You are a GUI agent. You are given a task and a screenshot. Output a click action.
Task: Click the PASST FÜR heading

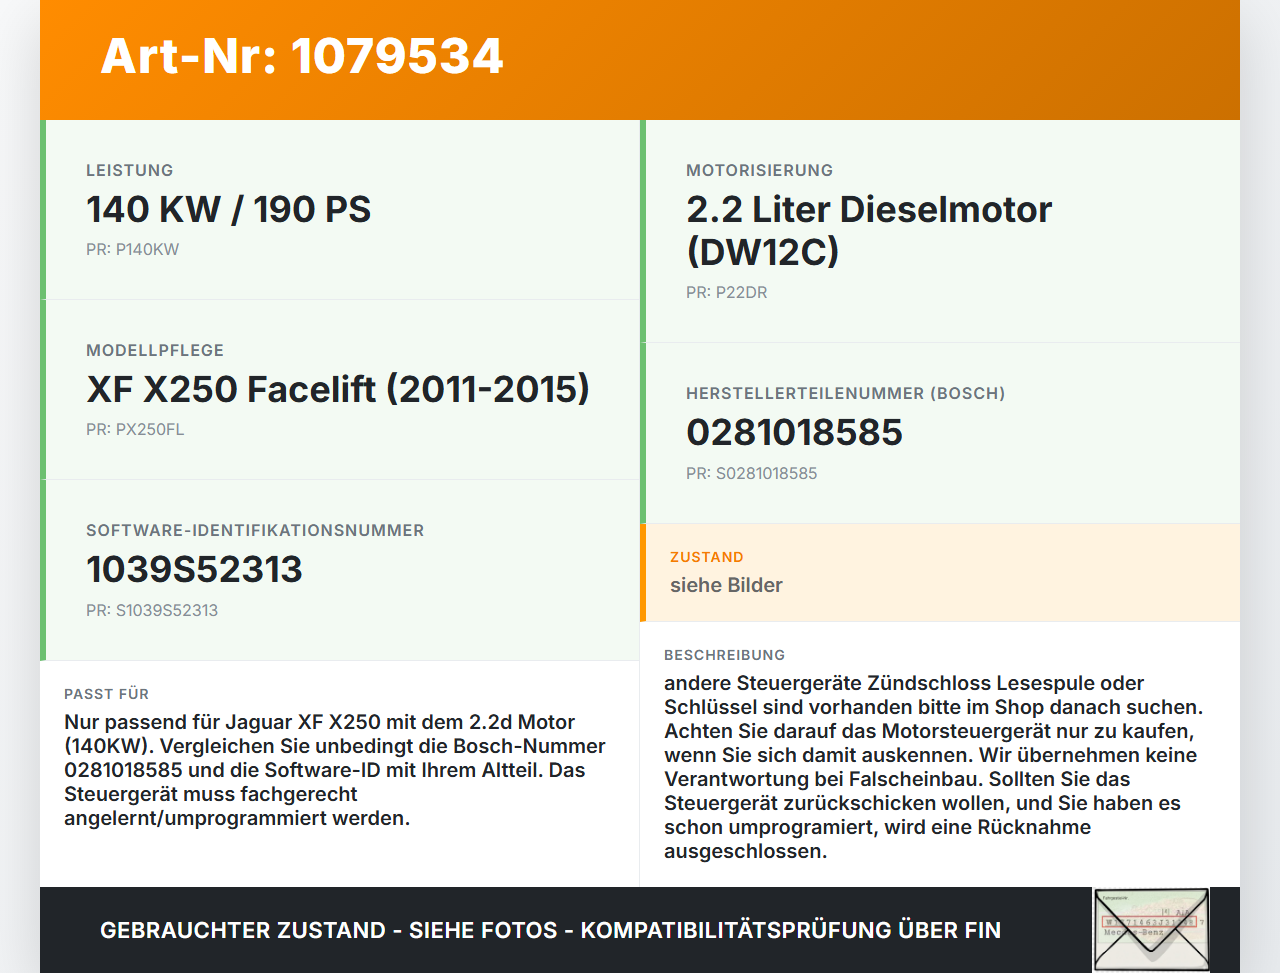click(x=106, y=694)
